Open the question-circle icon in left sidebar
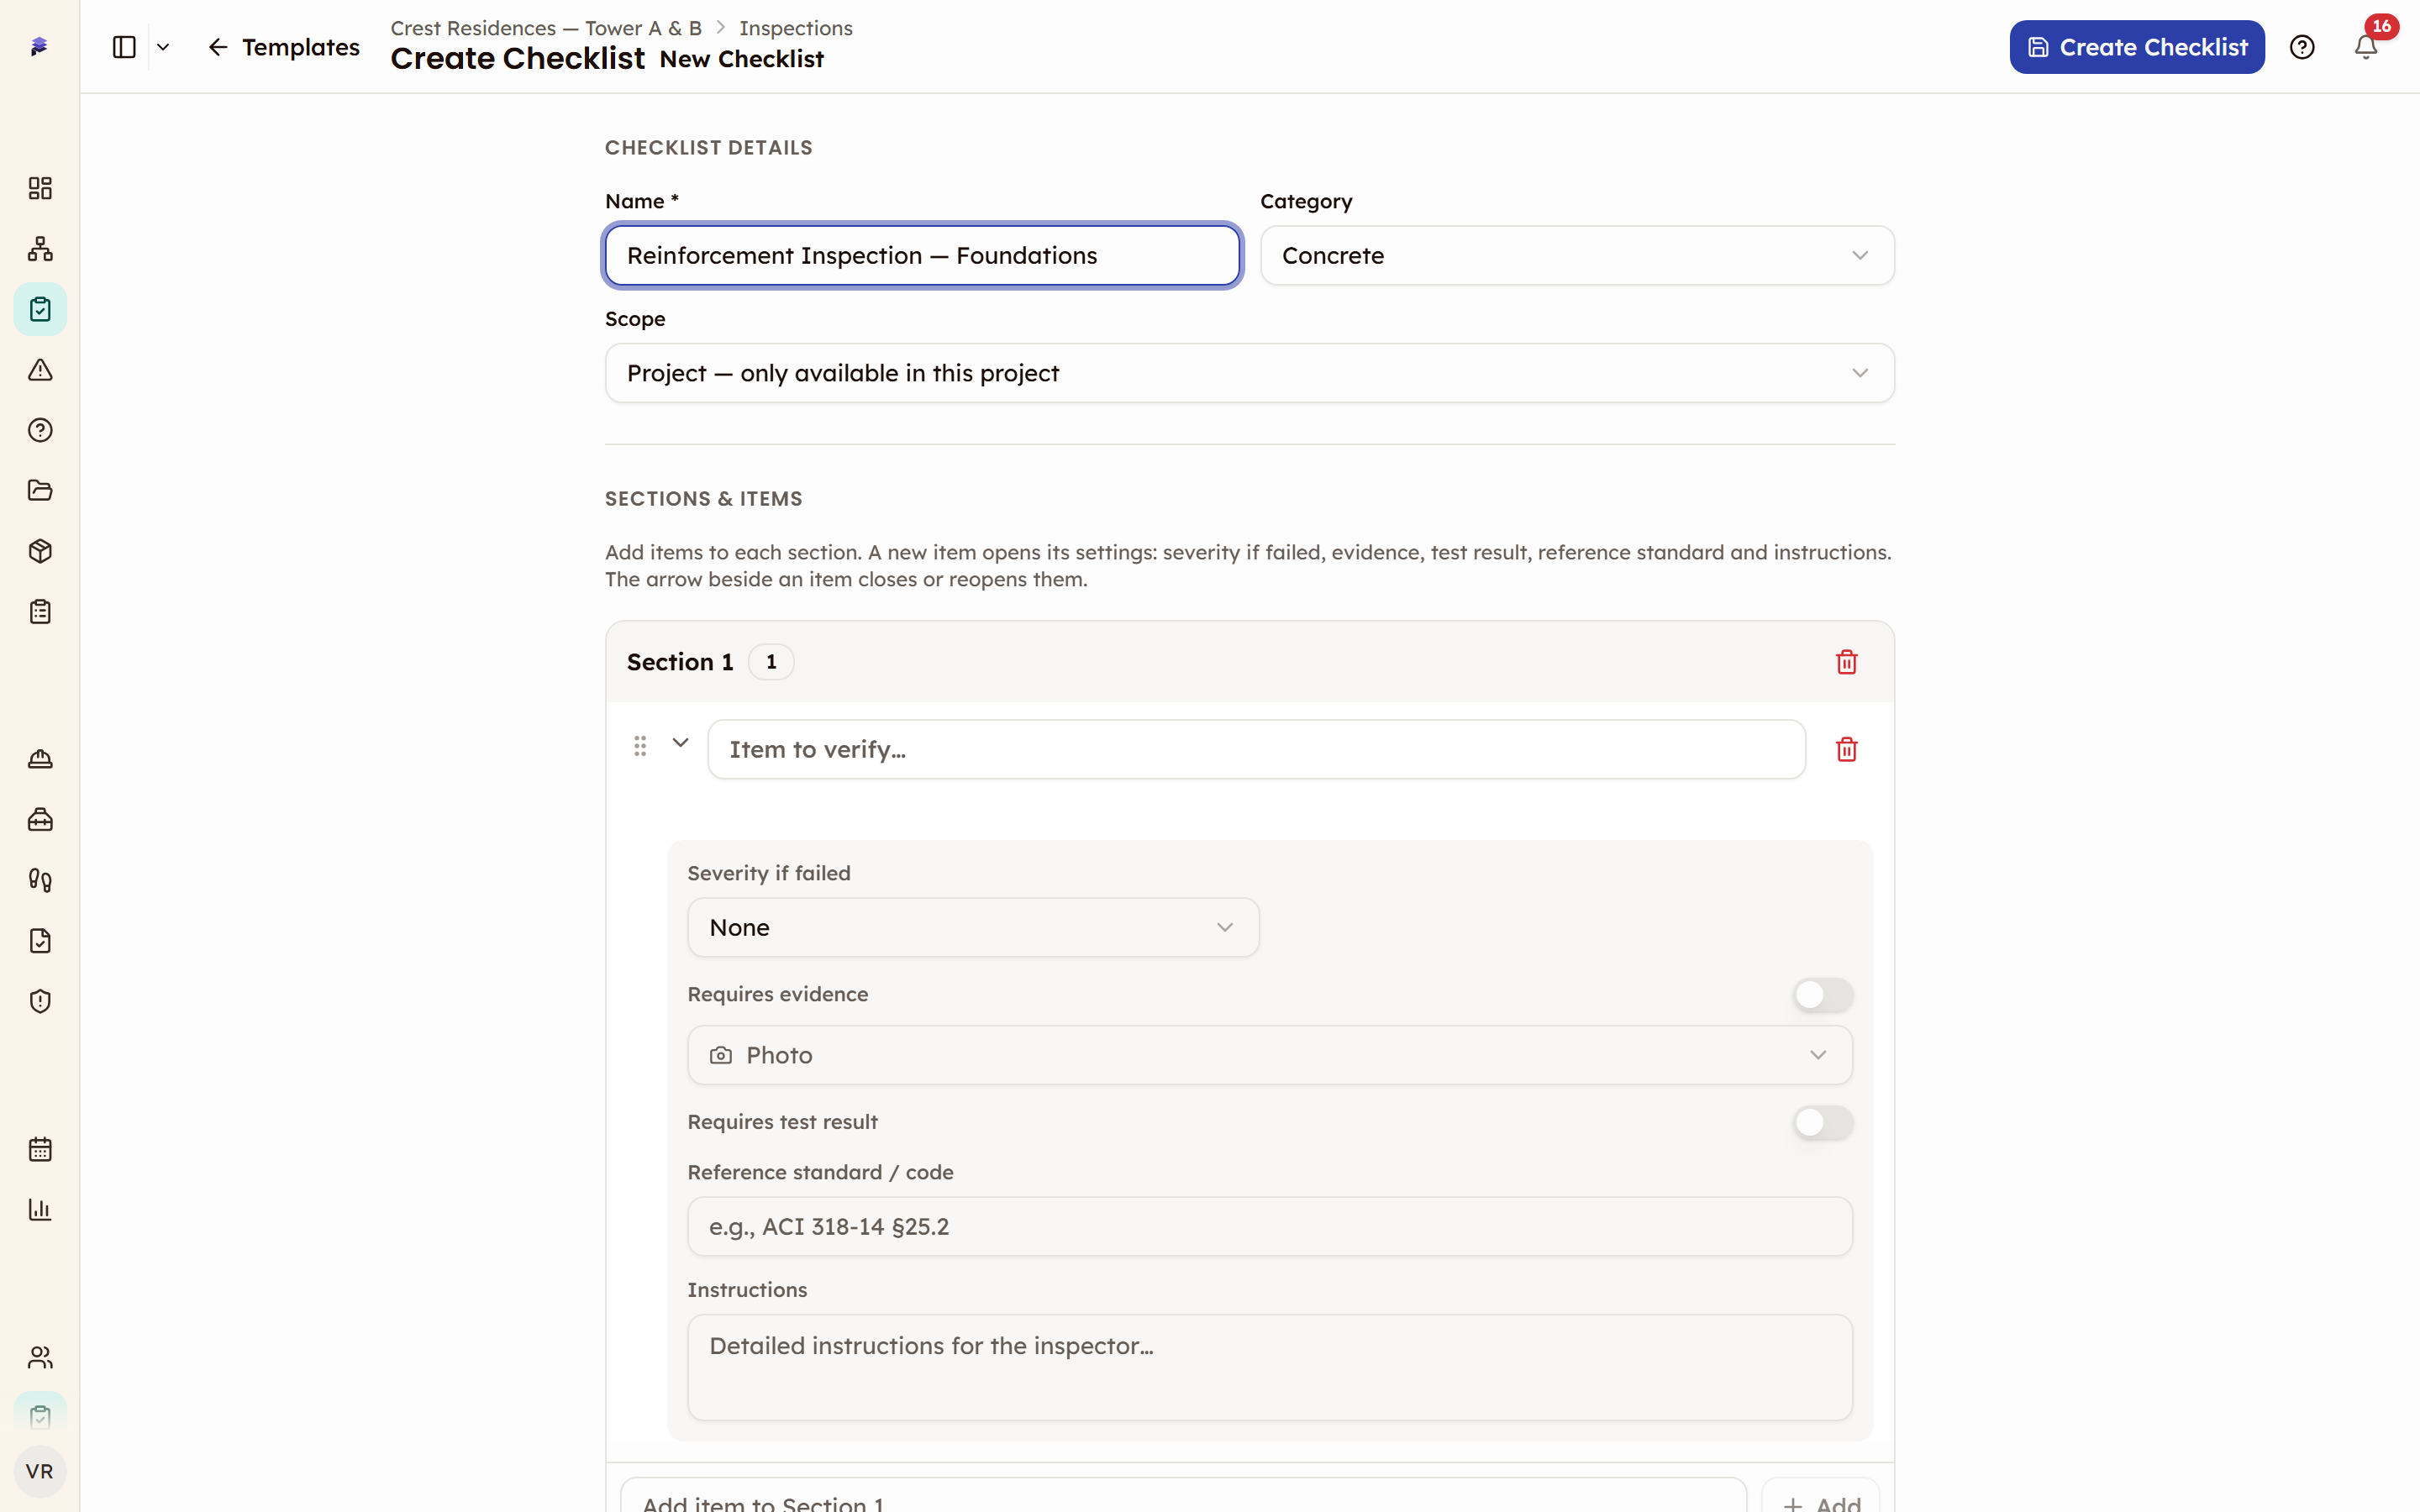The height and width of the screenshot is (1512, 2420). [x=40, y=430]
